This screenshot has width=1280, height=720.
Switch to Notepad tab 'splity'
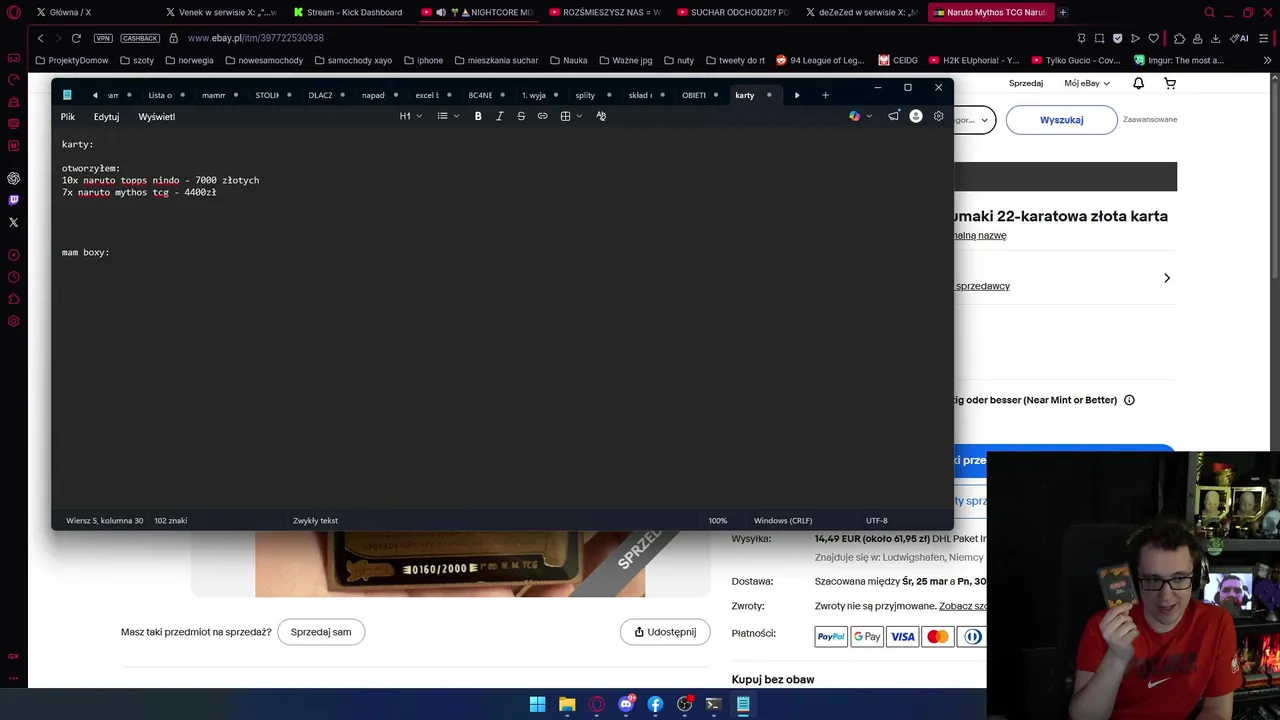click(585, 95)
